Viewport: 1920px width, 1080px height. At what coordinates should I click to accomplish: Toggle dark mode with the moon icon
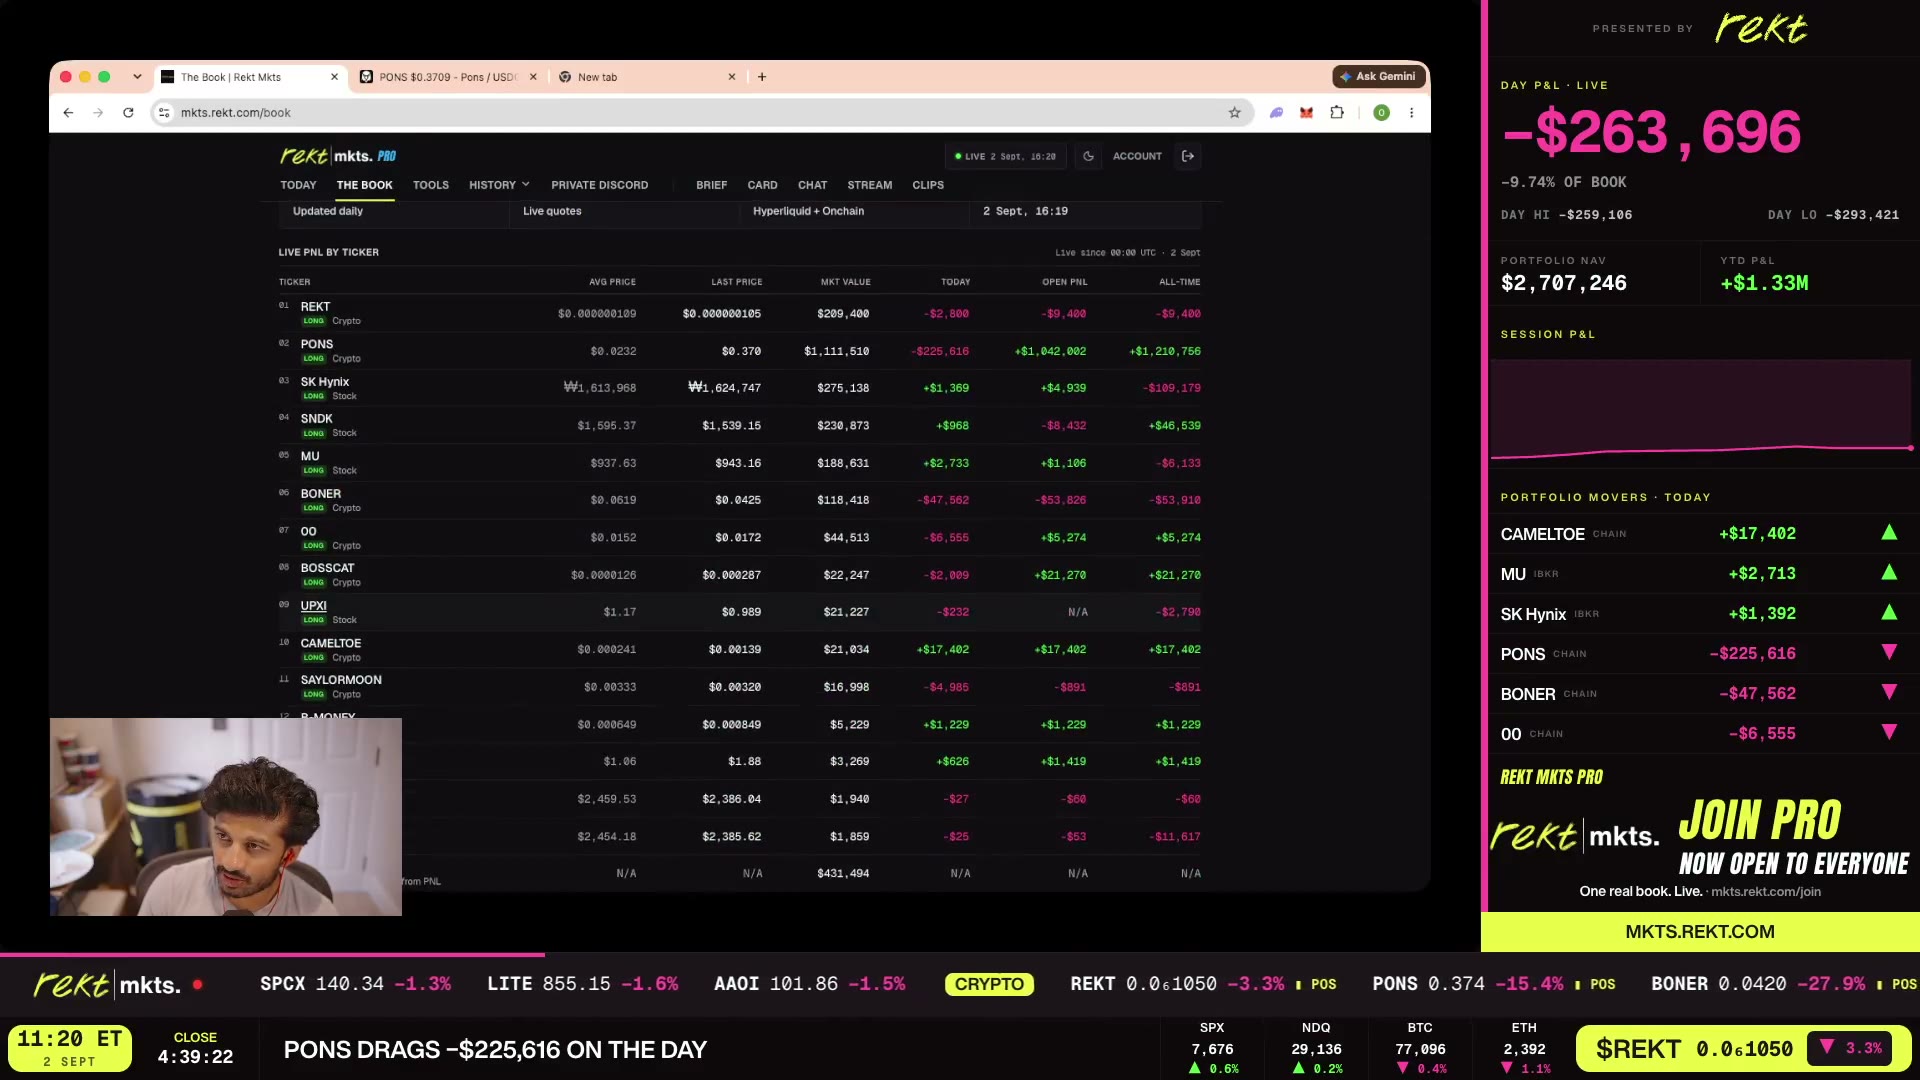point(1088,156)
